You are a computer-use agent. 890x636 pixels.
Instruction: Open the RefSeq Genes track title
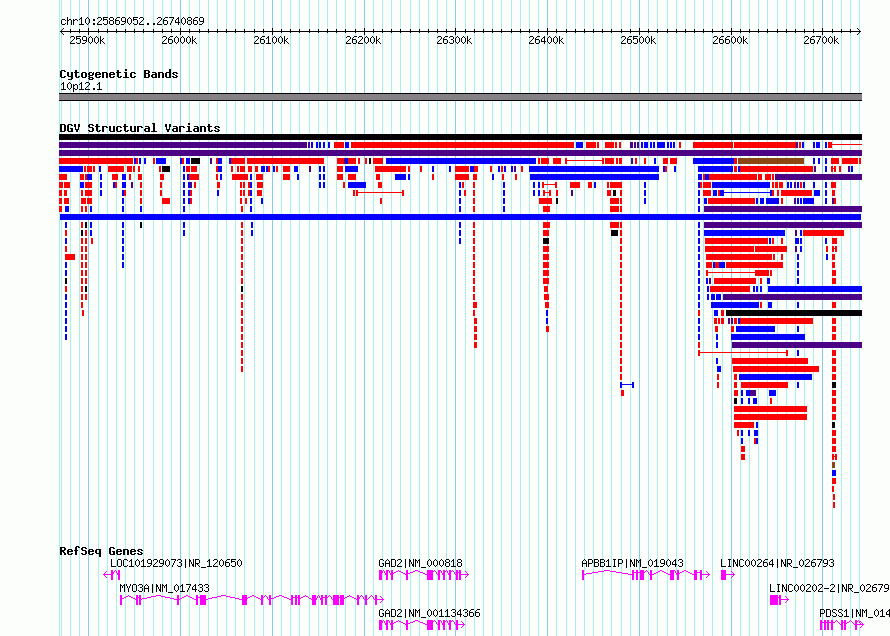click(x=102, y=551)
